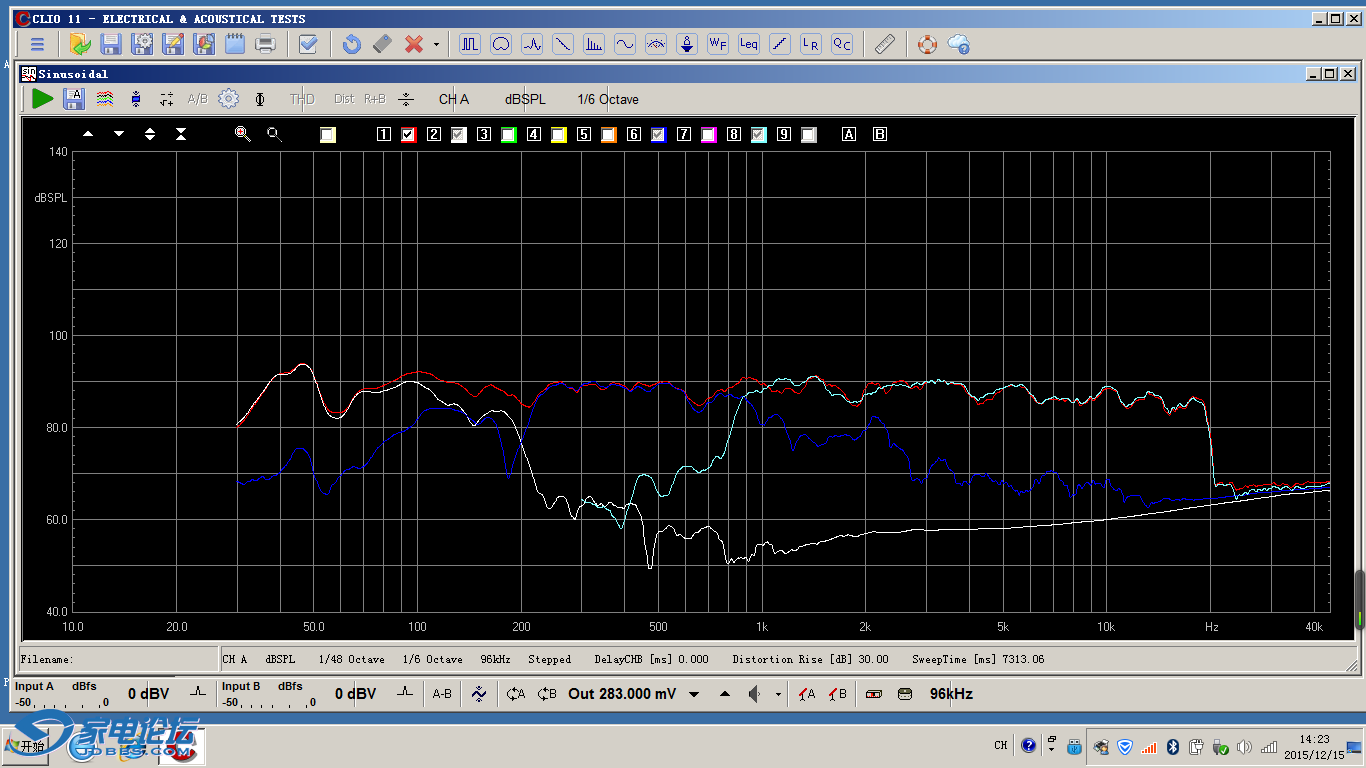This screenshot has width=1366, height=768.
Task: Expand dropdown next to red X icon
Action: click(x=436, y=45)
